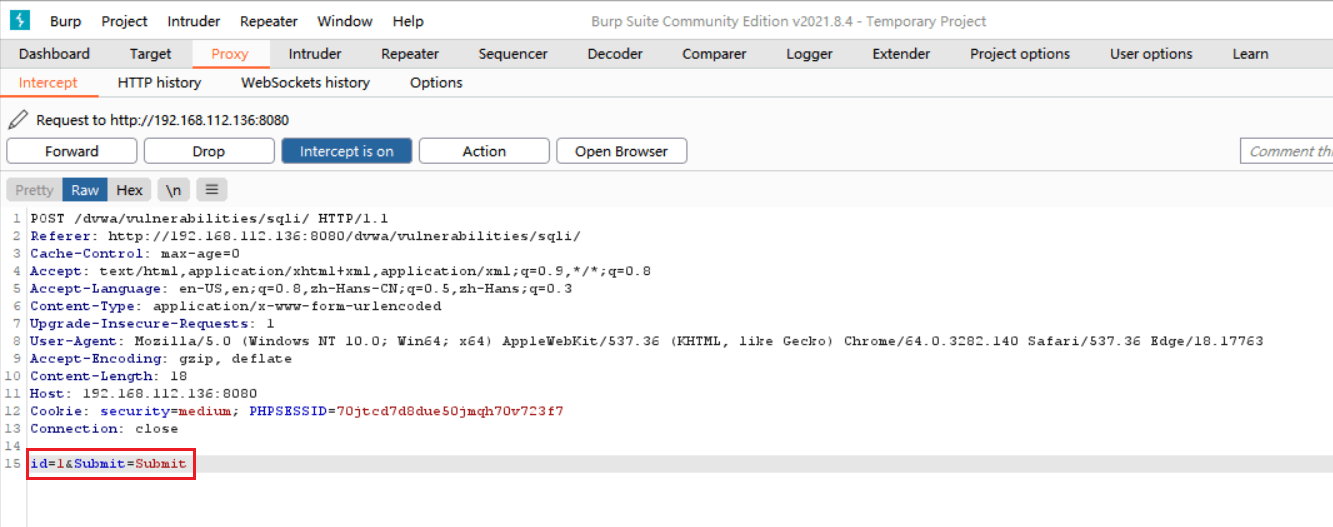Open the Learn tab
The image size is (1333, 527).
tap(1250, 54)
